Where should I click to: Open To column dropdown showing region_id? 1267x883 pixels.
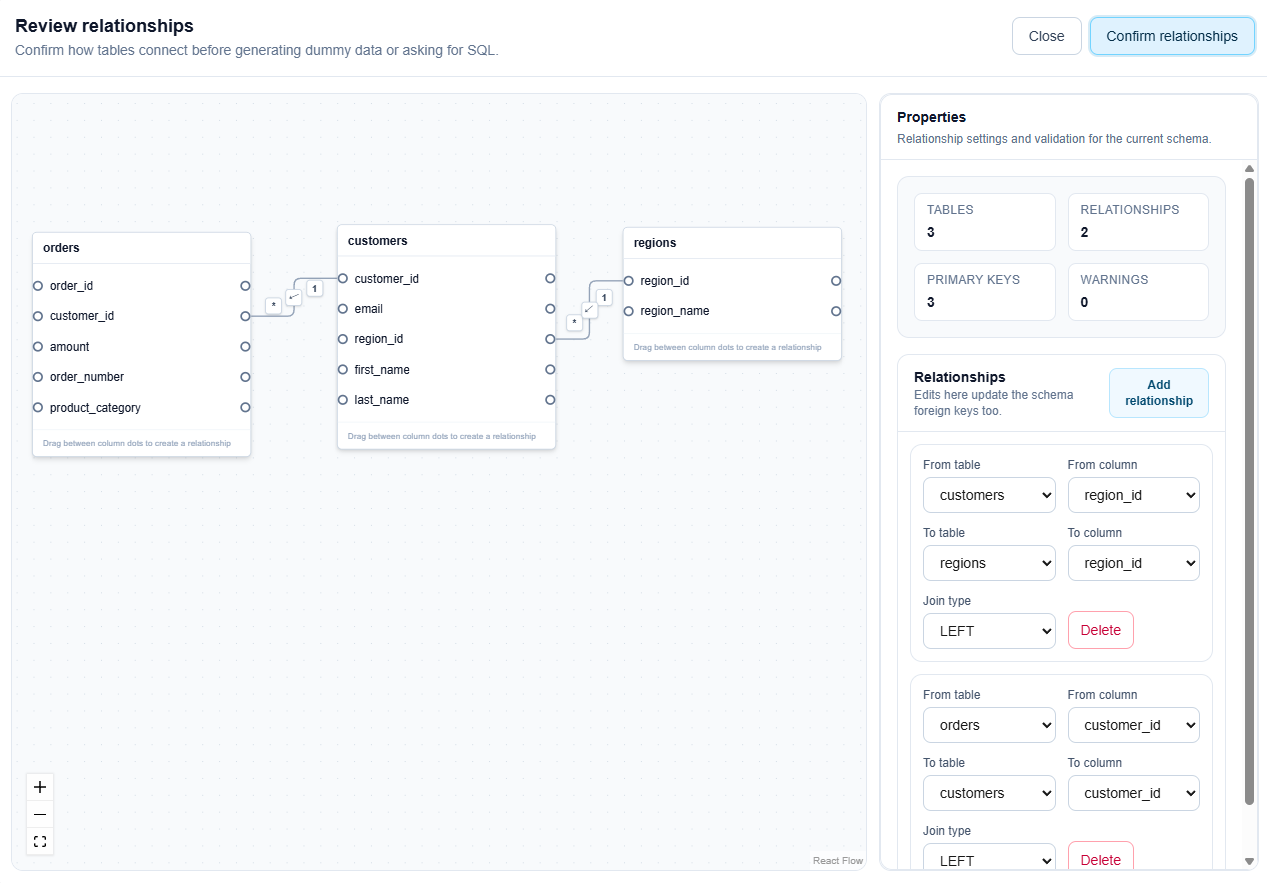1133,563
